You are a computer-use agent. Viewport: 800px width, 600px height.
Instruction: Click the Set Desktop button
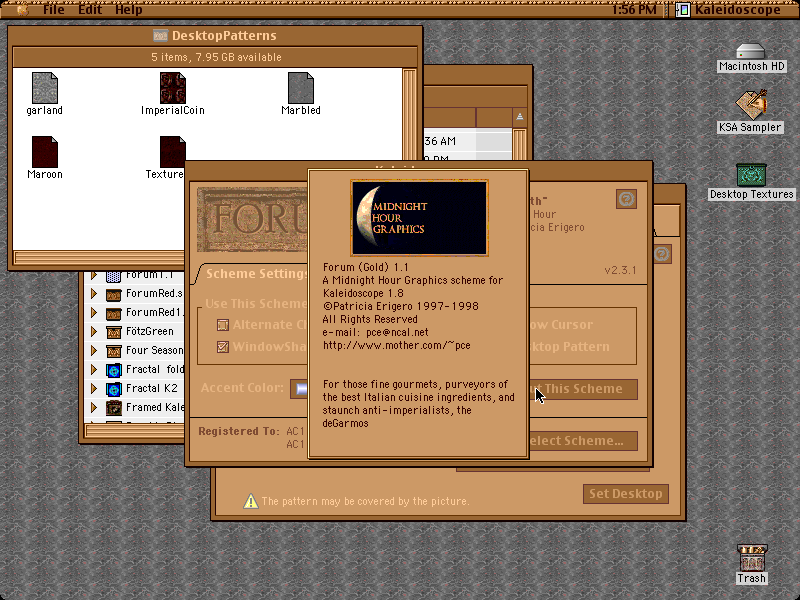[626, 494]
